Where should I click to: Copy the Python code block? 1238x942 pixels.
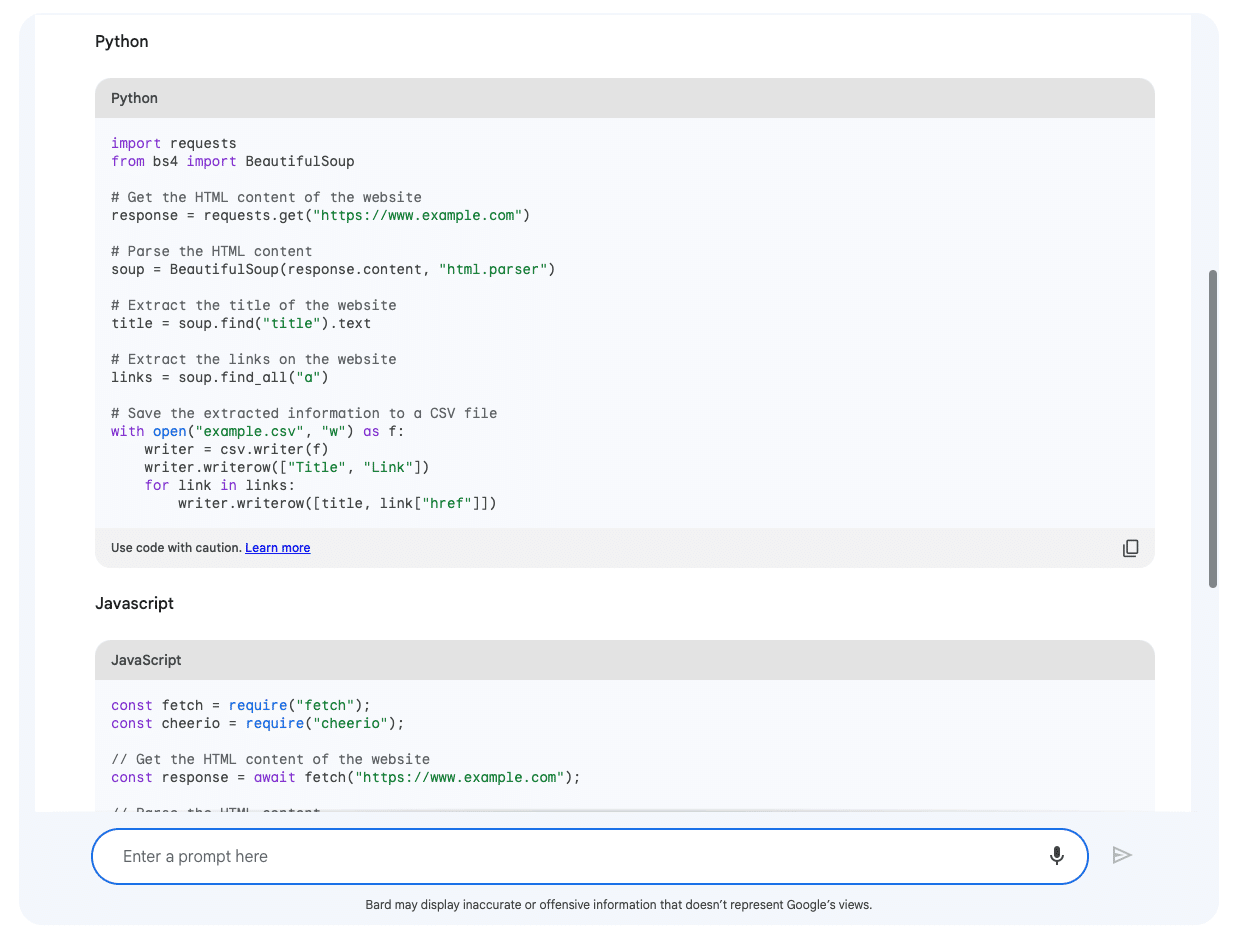[1130, 548]
